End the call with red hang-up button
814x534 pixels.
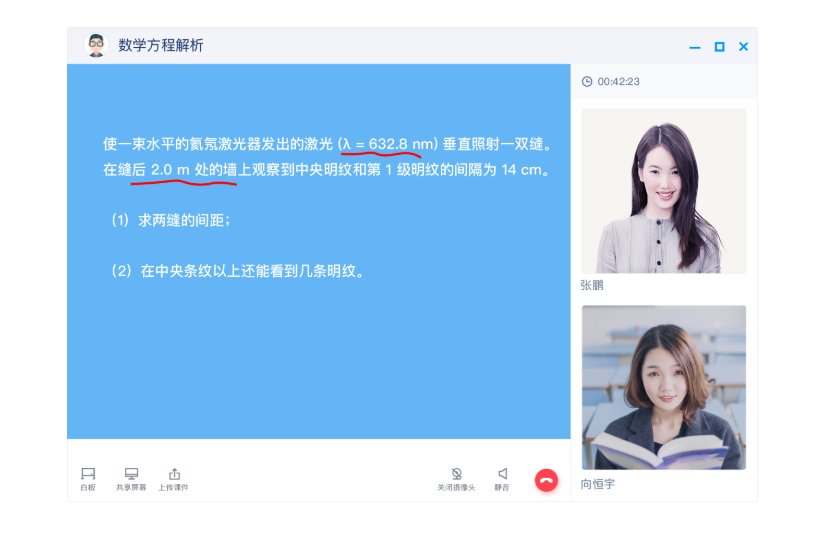click(546, 480)
